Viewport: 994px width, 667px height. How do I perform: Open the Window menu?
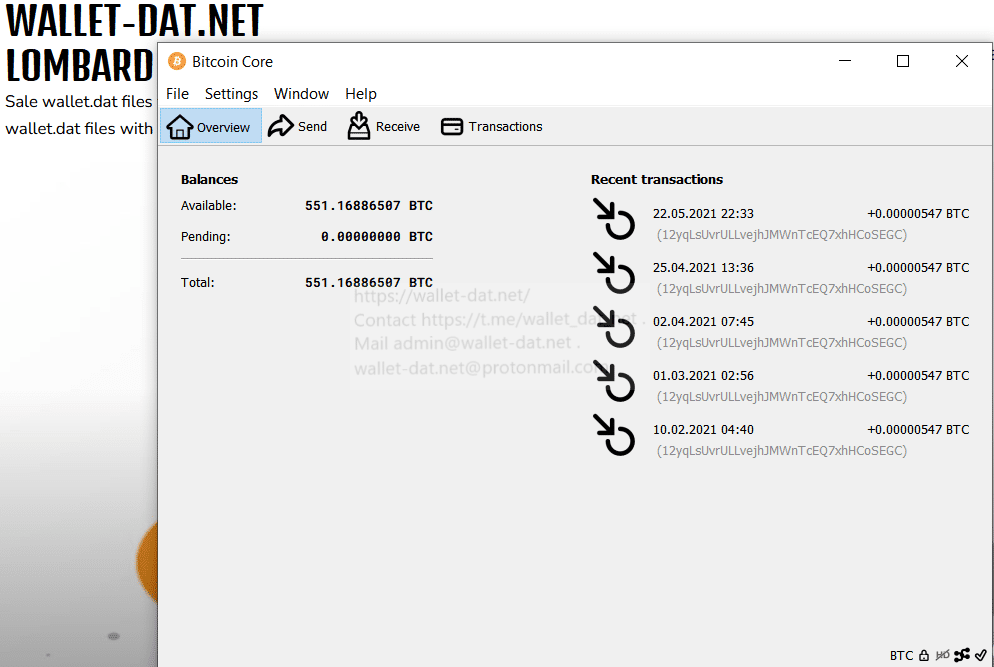[x=301, y=94]
